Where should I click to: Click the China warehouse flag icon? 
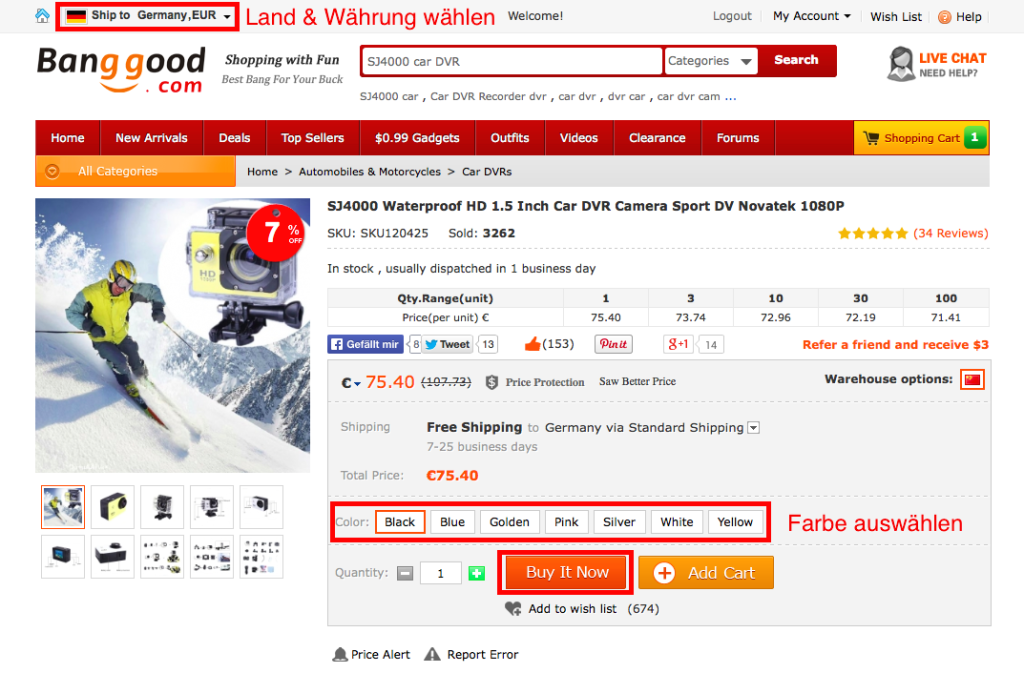(971, 379)
